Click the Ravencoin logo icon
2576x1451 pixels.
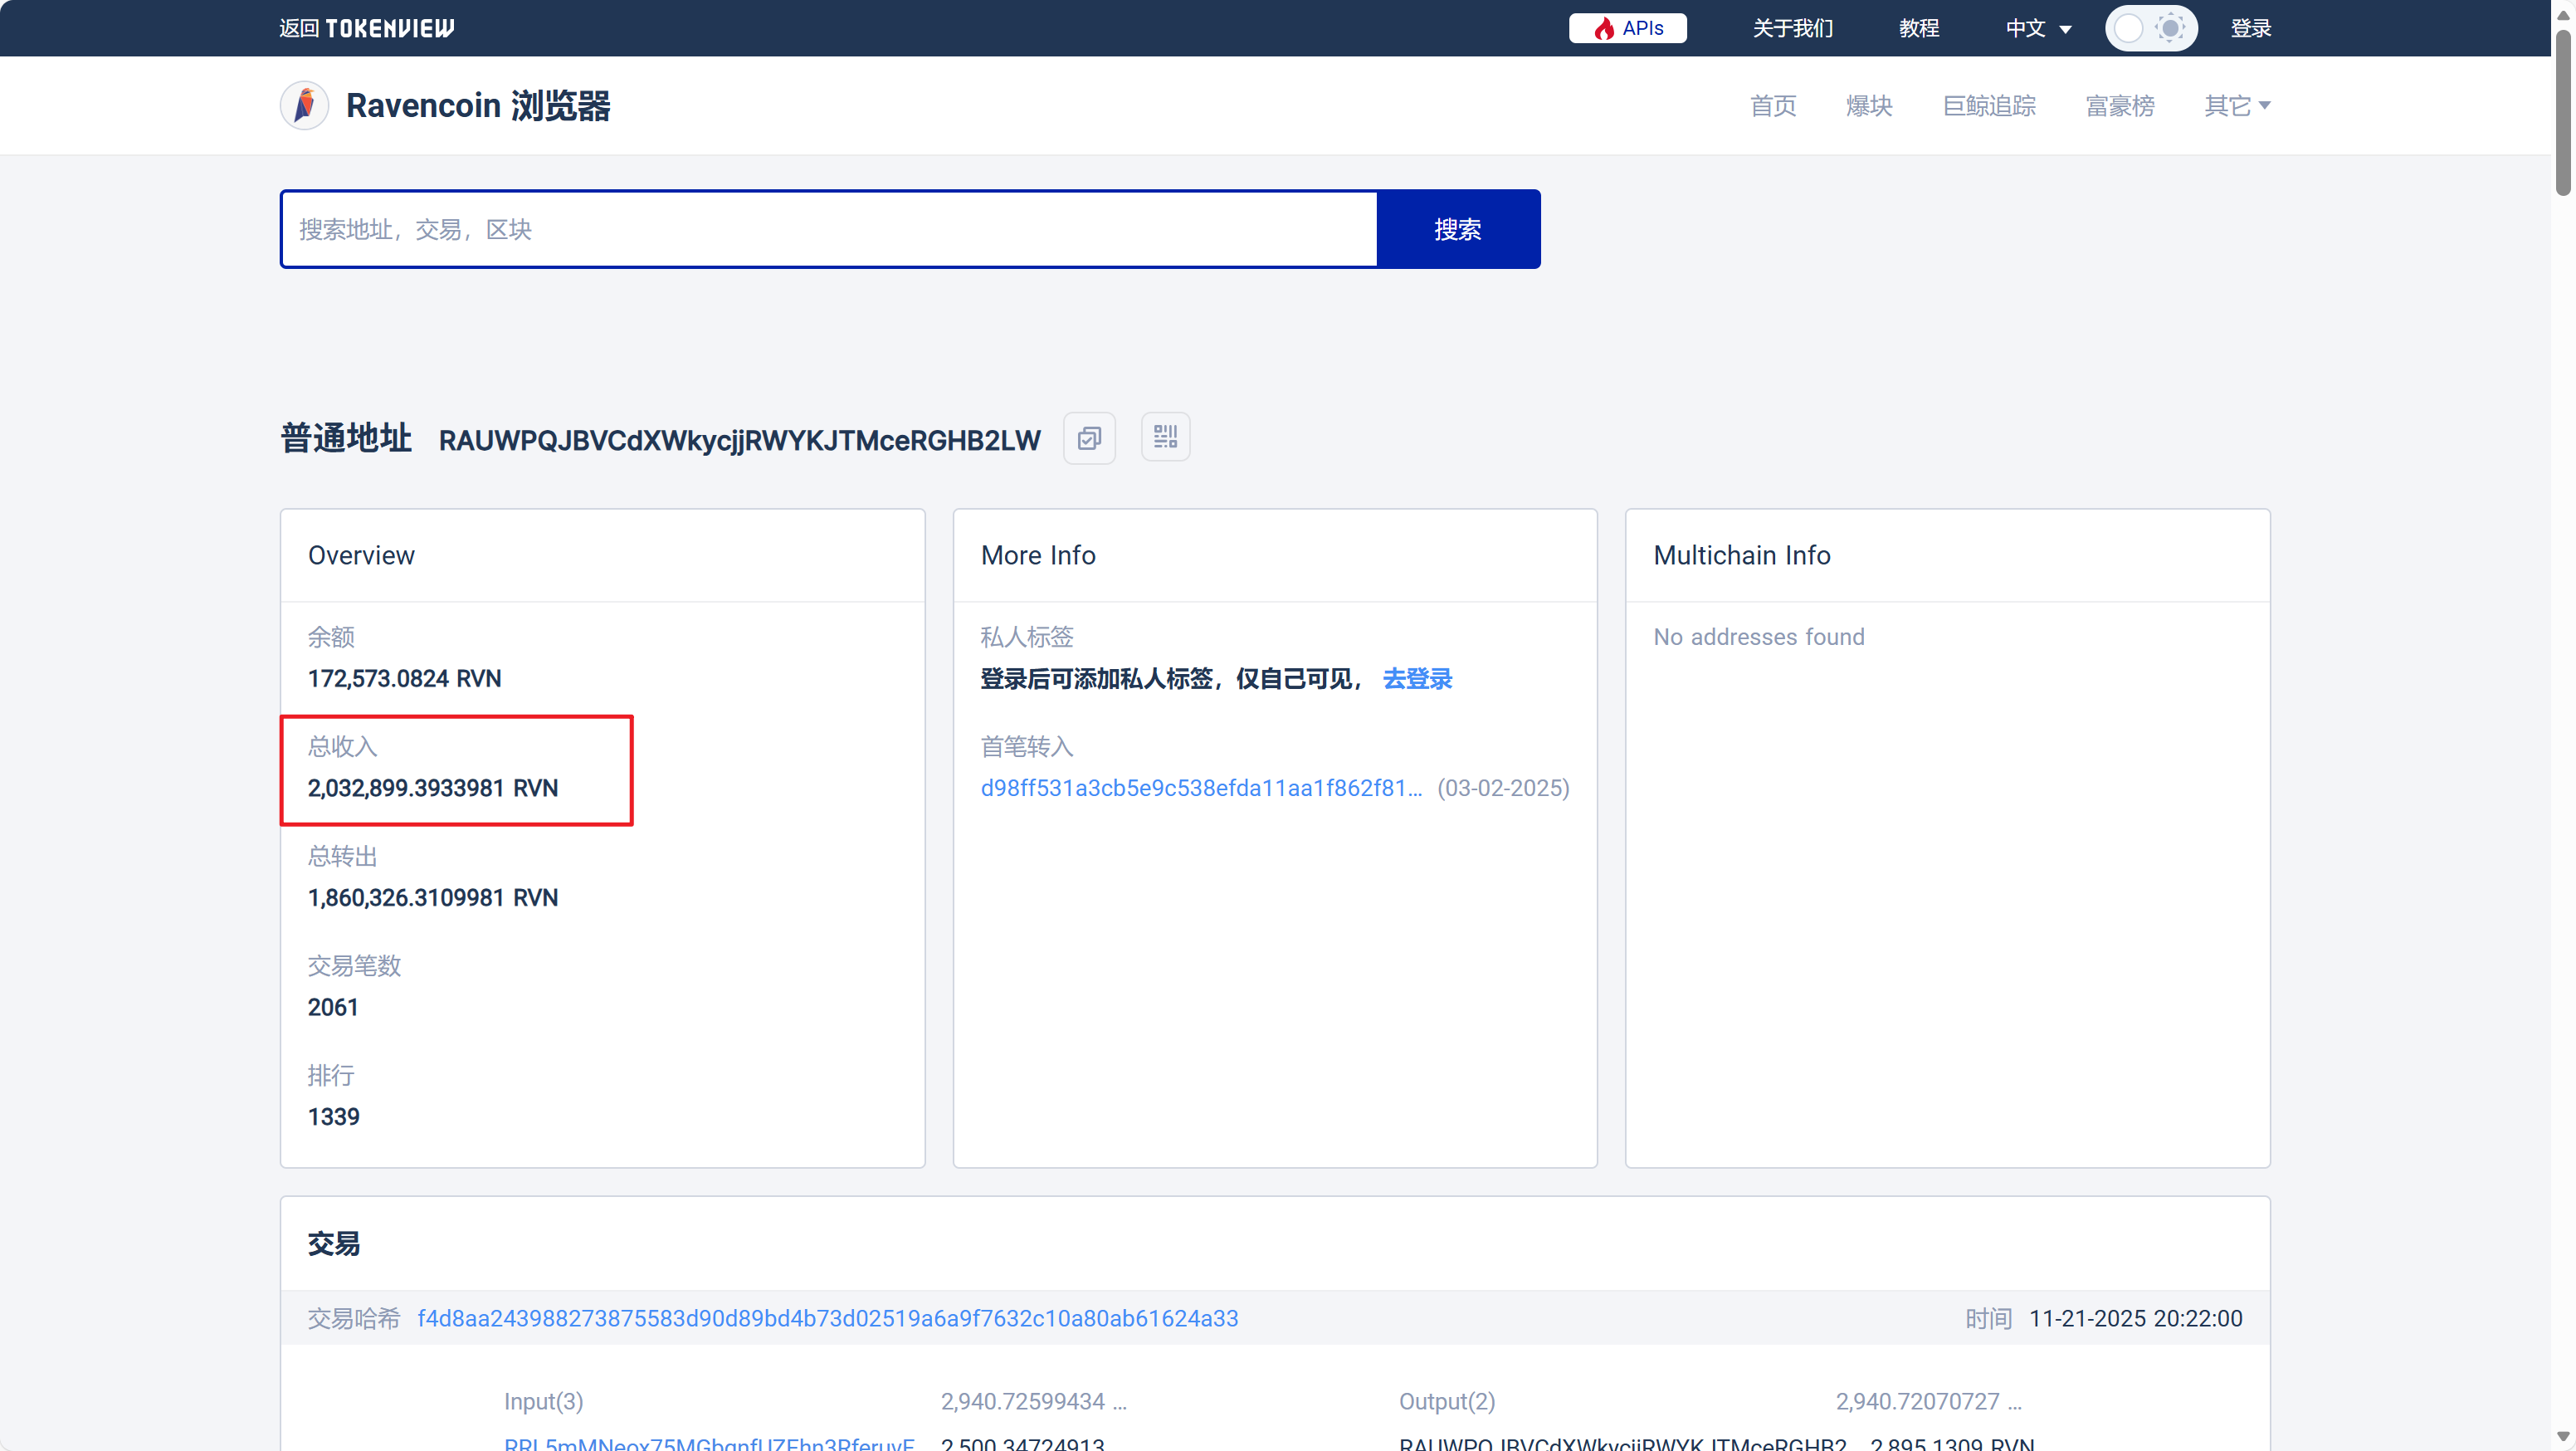pos(304,105)
